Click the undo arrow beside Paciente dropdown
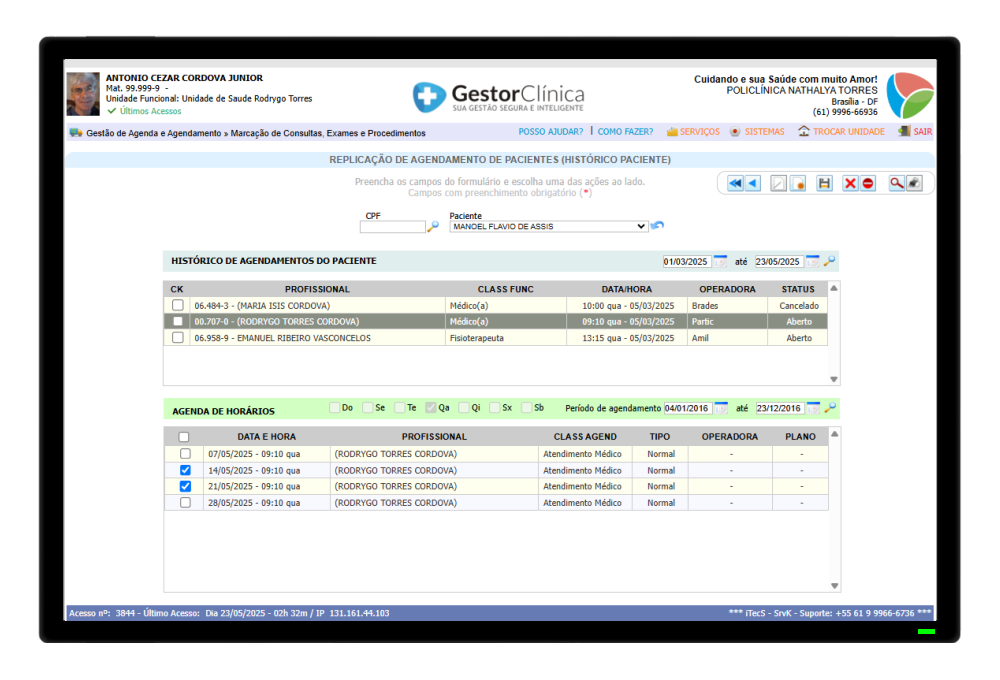Viewport: 1000px width, 680px height. pos(658,225)
